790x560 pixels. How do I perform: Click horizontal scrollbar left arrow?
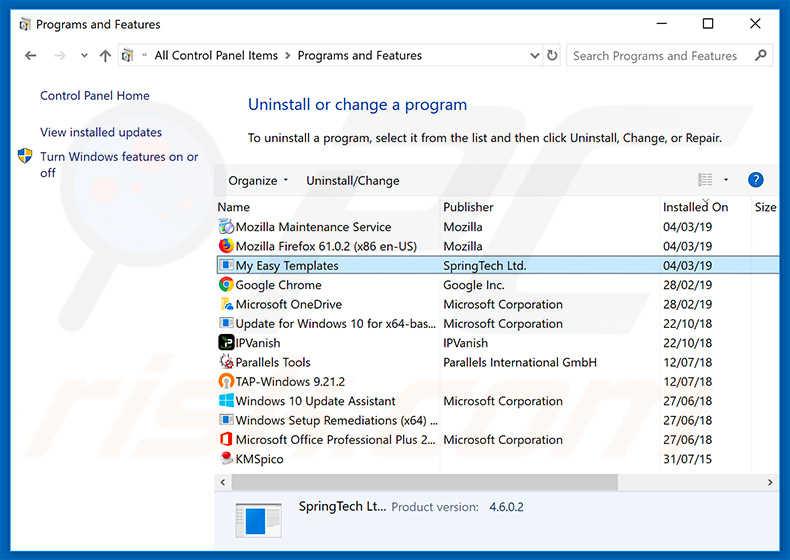(223, 482)
